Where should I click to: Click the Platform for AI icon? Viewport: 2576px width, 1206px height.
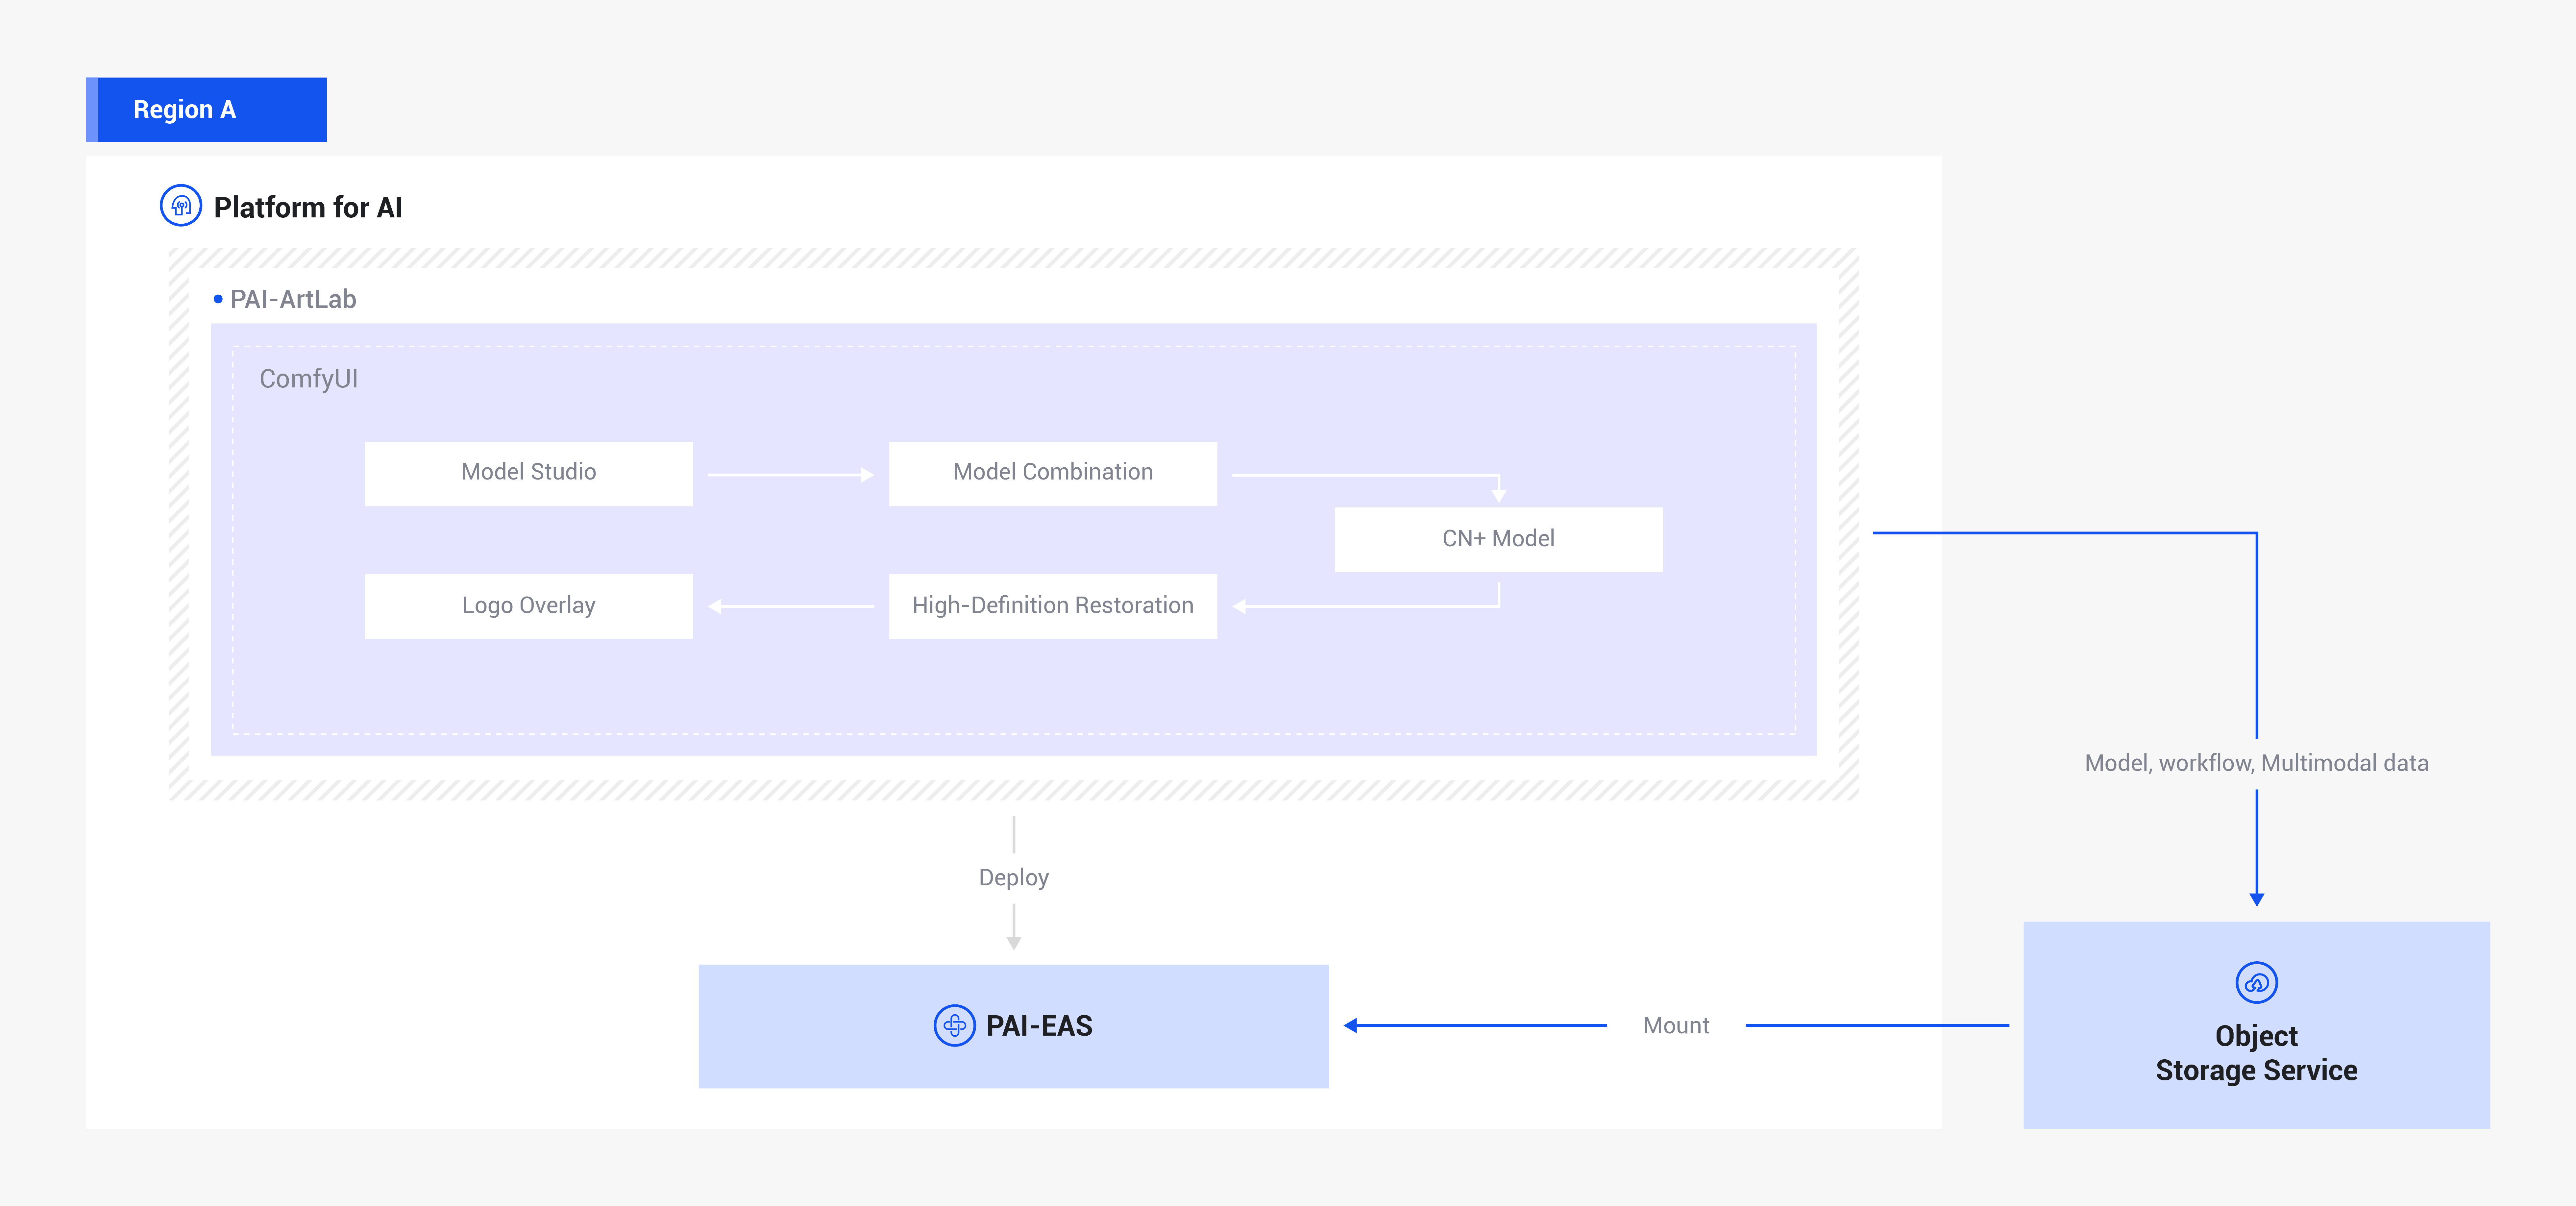click(181, 206)
